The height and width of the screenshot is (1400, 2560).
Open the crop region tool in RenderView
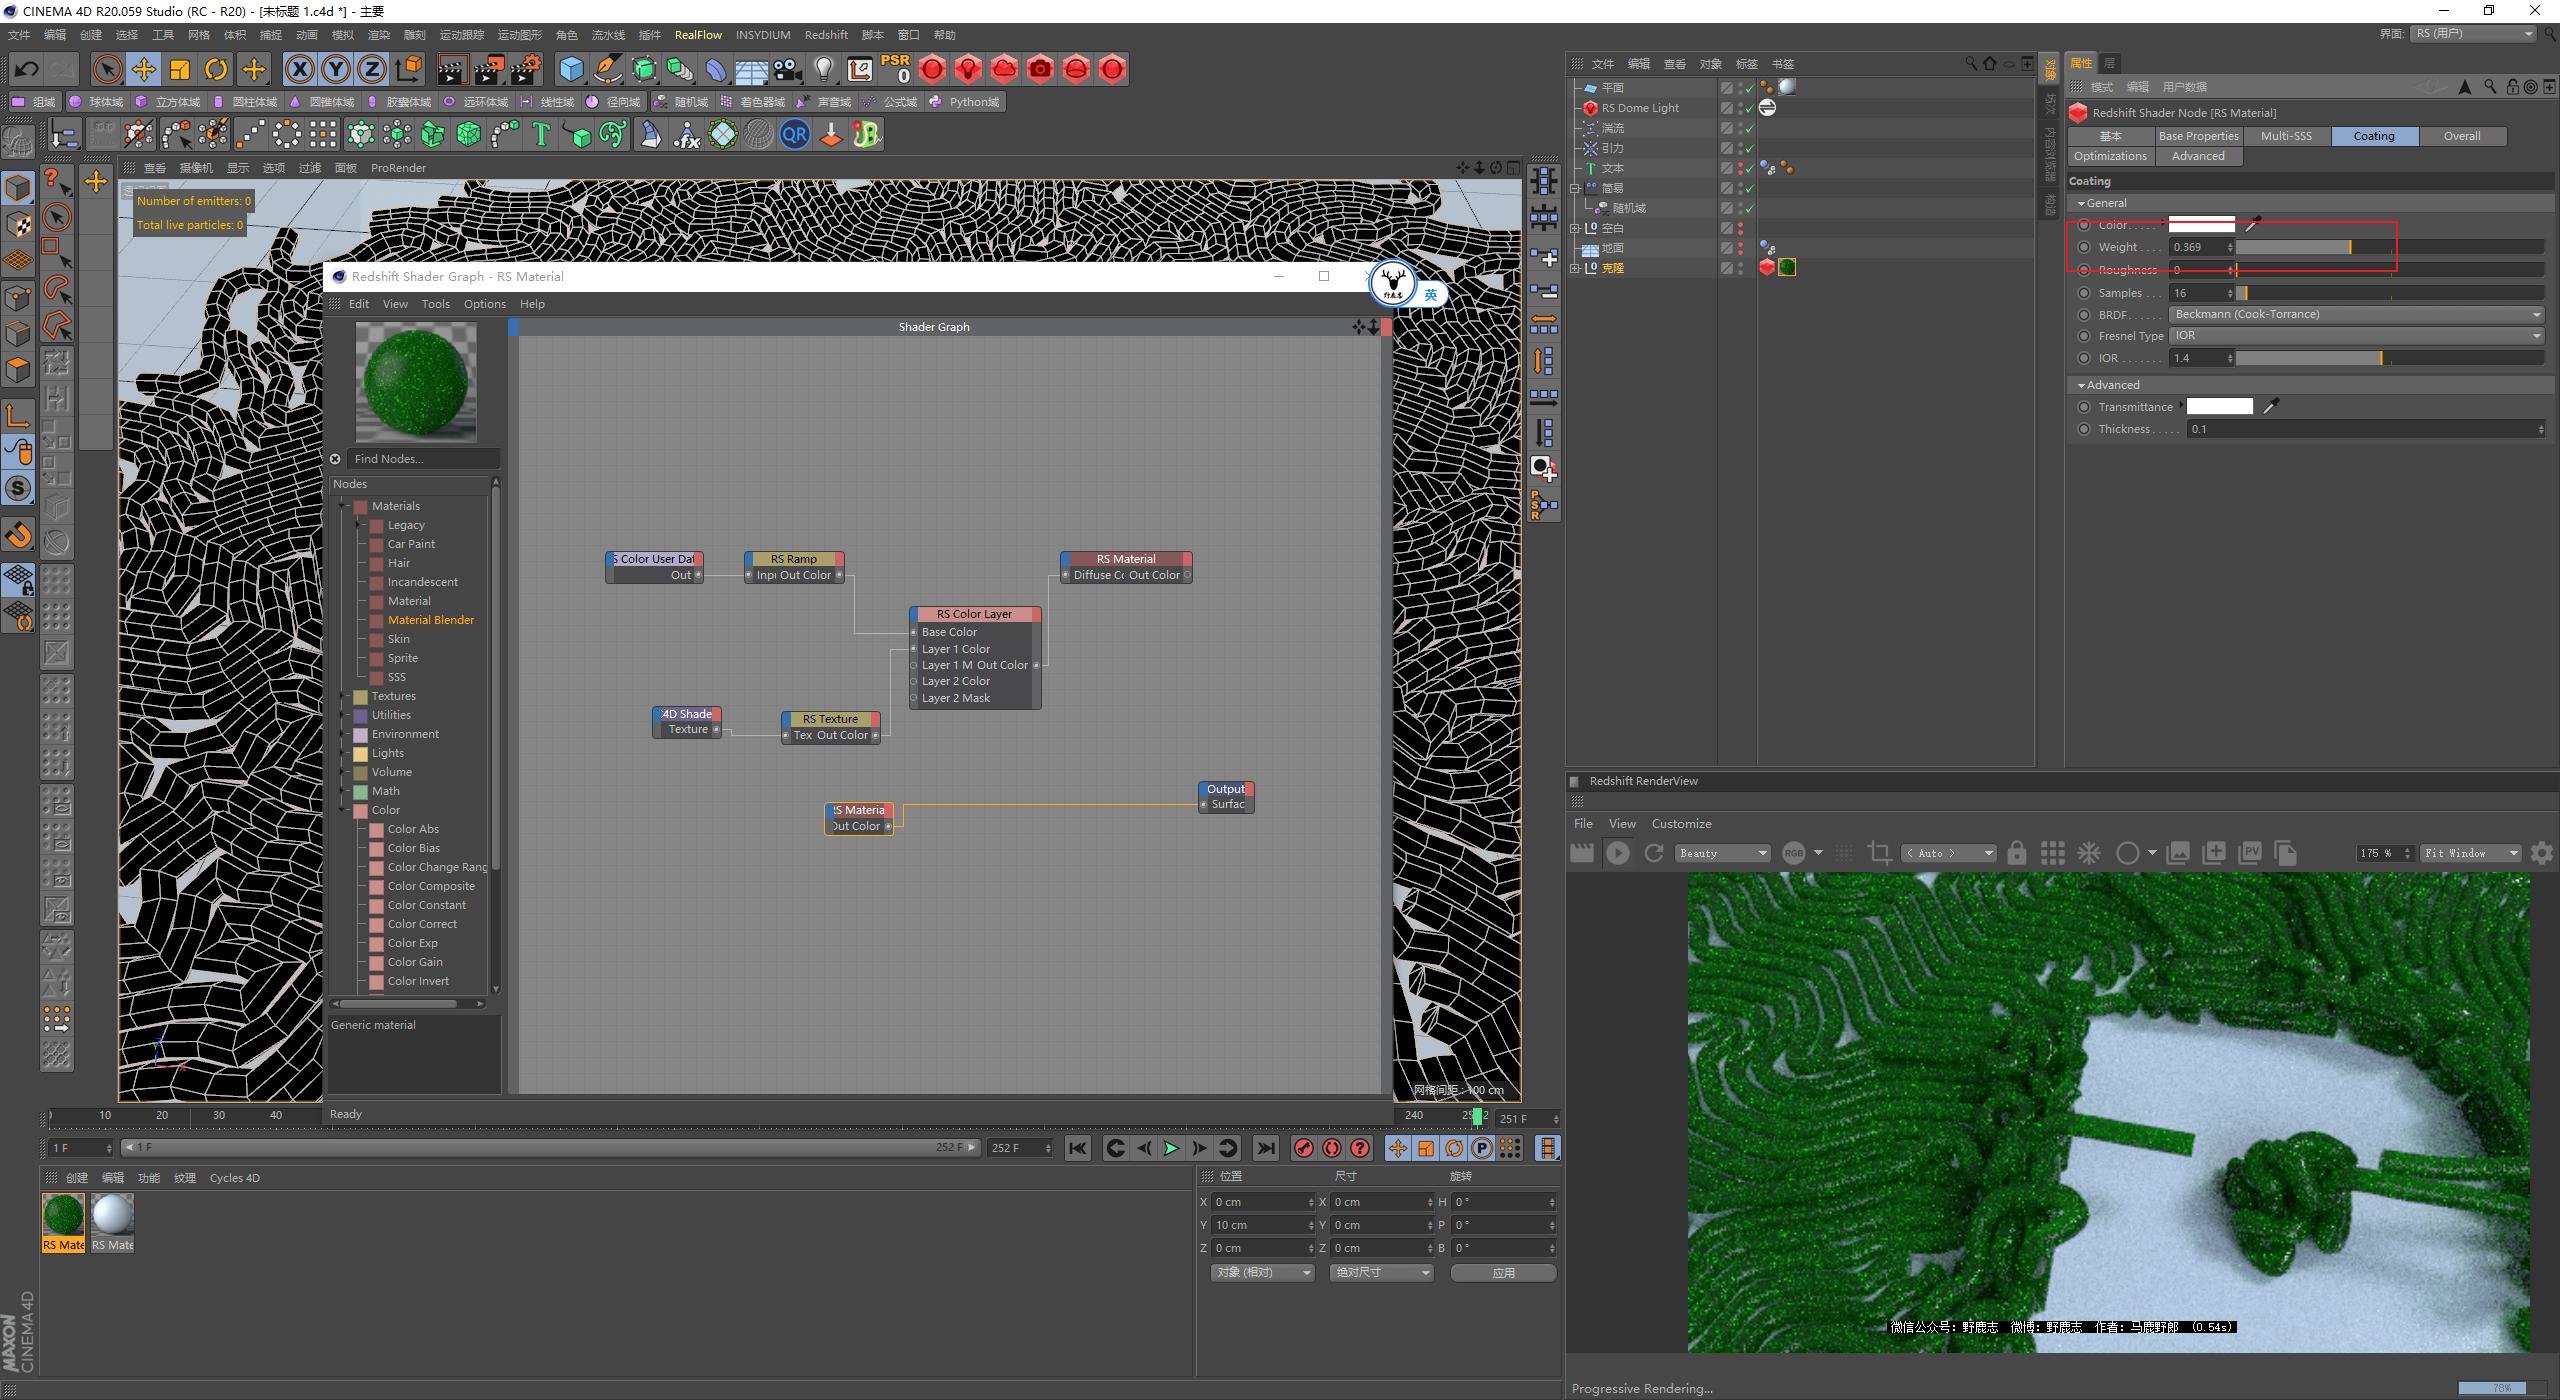pos(1878,852)
